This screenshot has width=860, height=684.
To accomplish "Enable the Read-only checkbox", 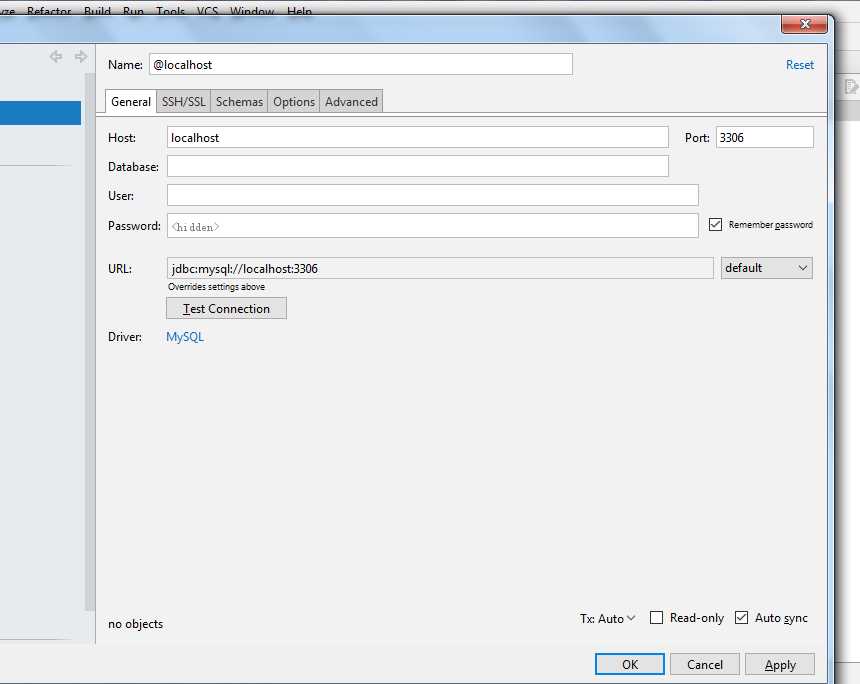I will (x=656, y=618).
